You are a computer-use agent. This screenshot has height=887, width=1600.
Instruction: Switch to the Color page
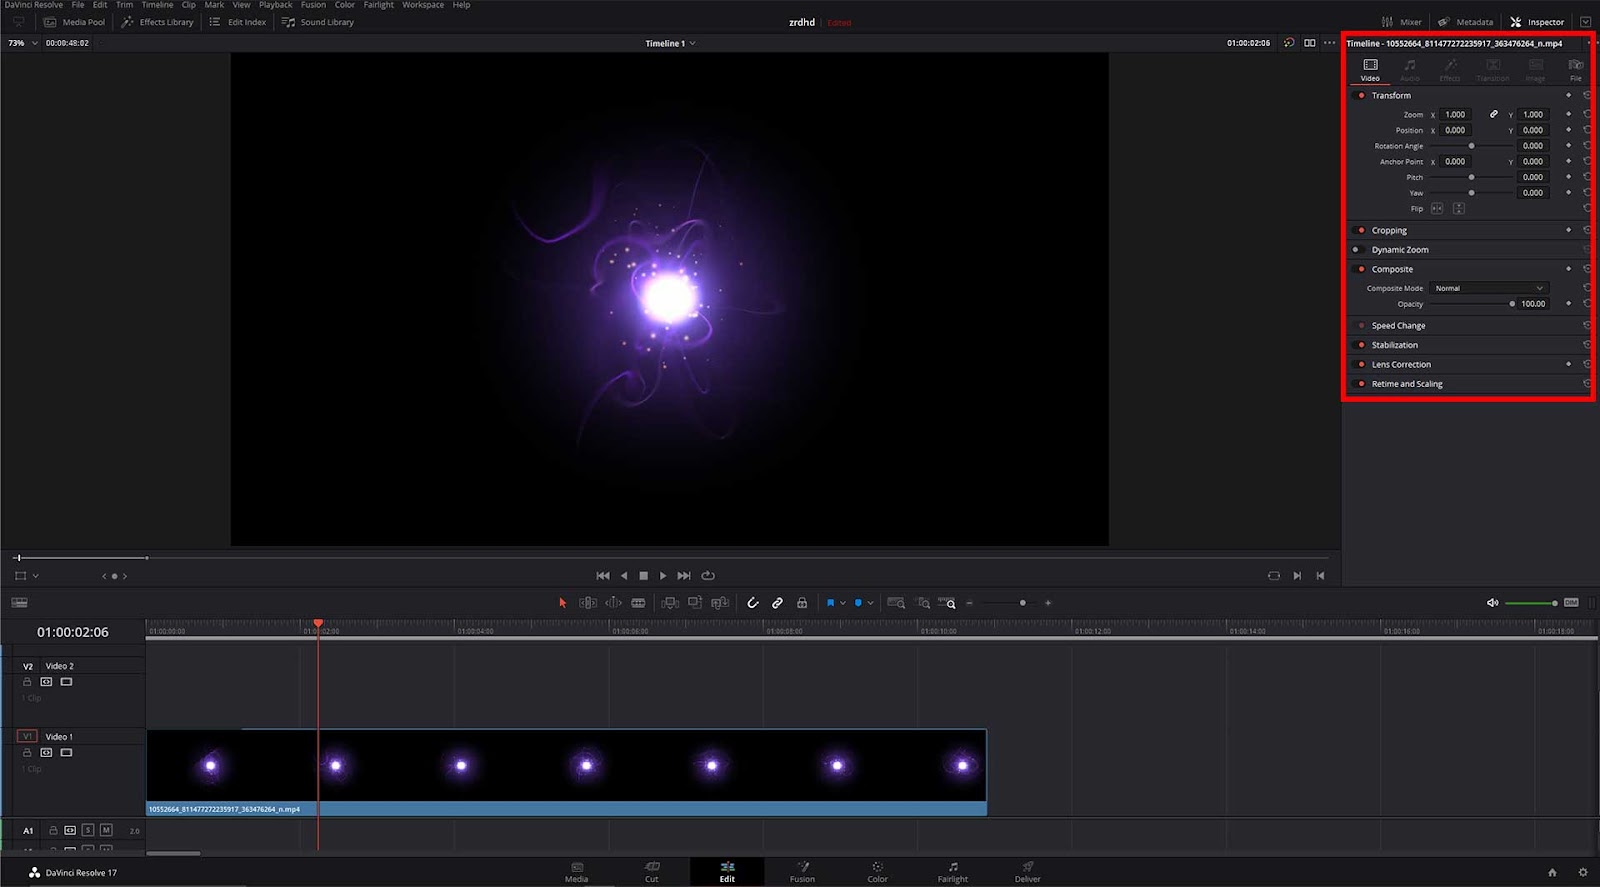[x=877, y=872]
